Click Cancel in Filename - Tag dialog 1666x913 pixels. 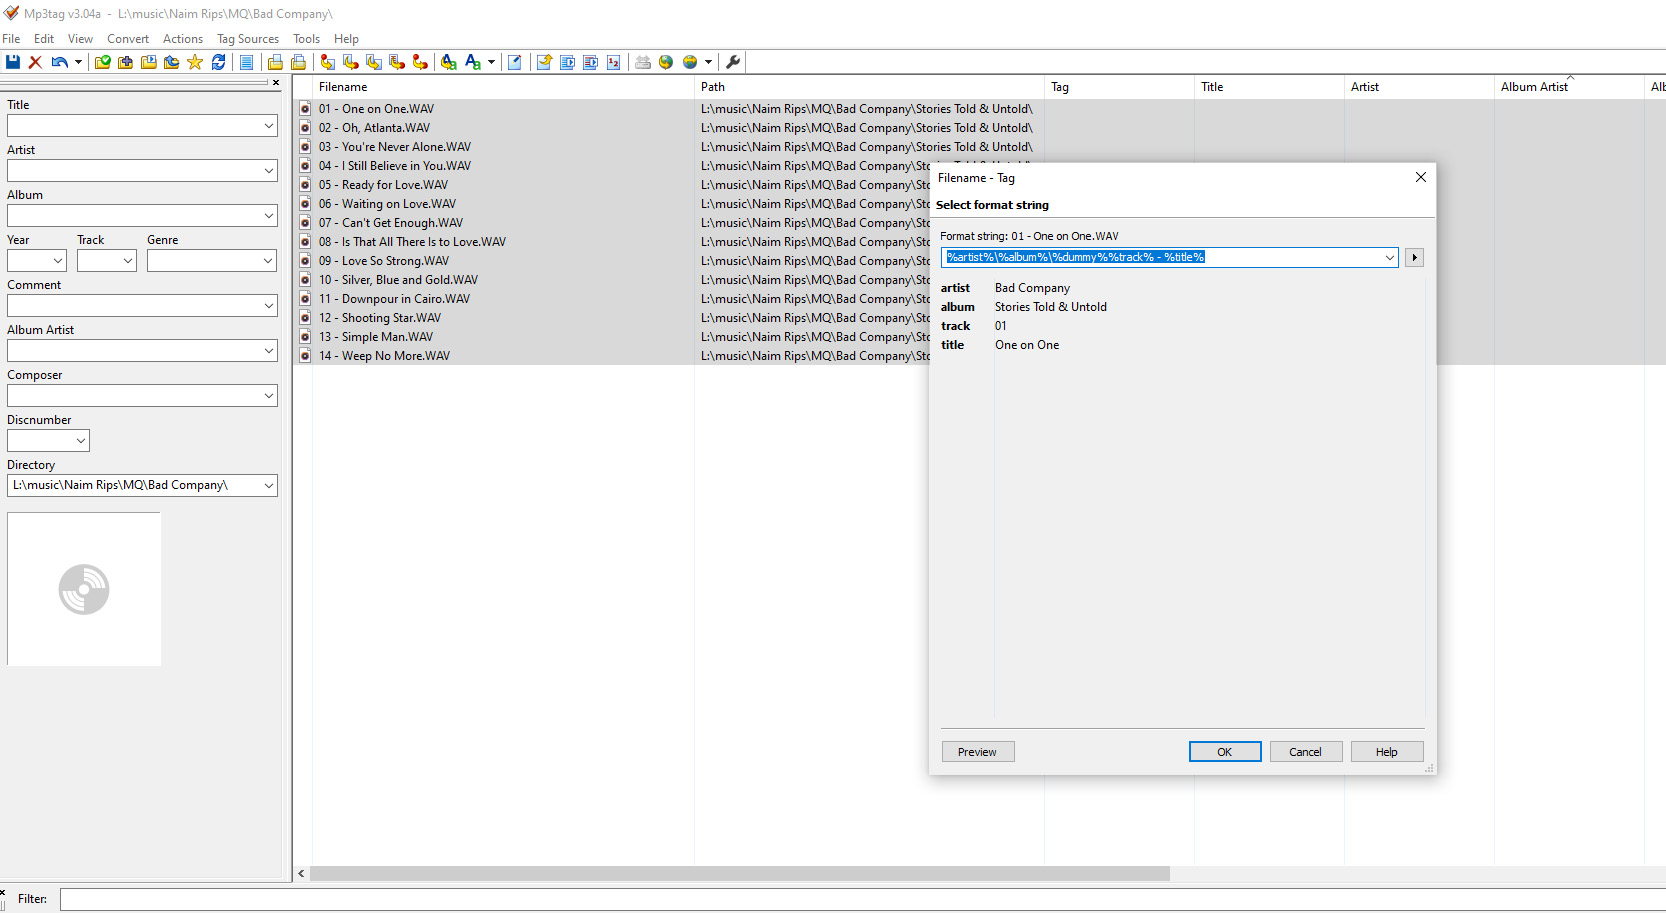coord(1305,752)
